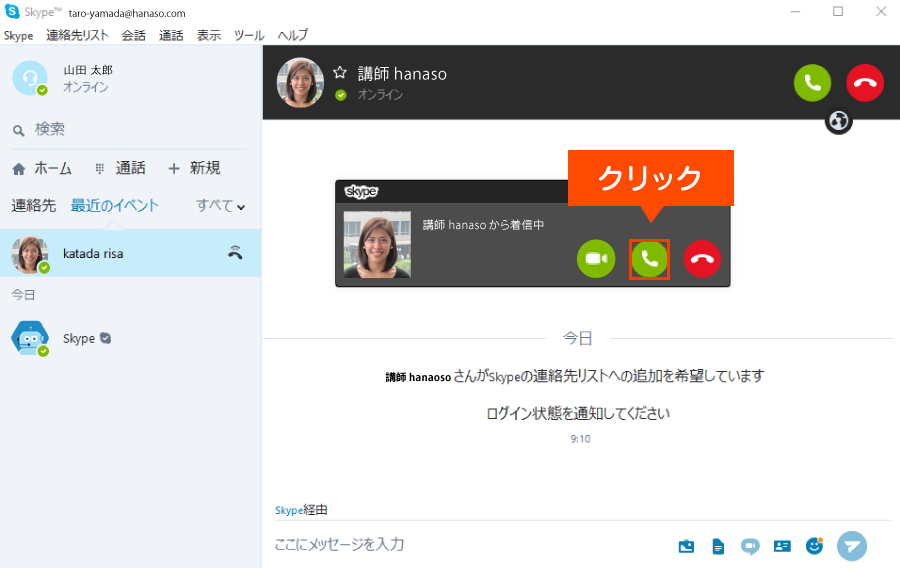900x568 pixels.
Task: Click the 9:10 message timestamp
Action: 580,439
